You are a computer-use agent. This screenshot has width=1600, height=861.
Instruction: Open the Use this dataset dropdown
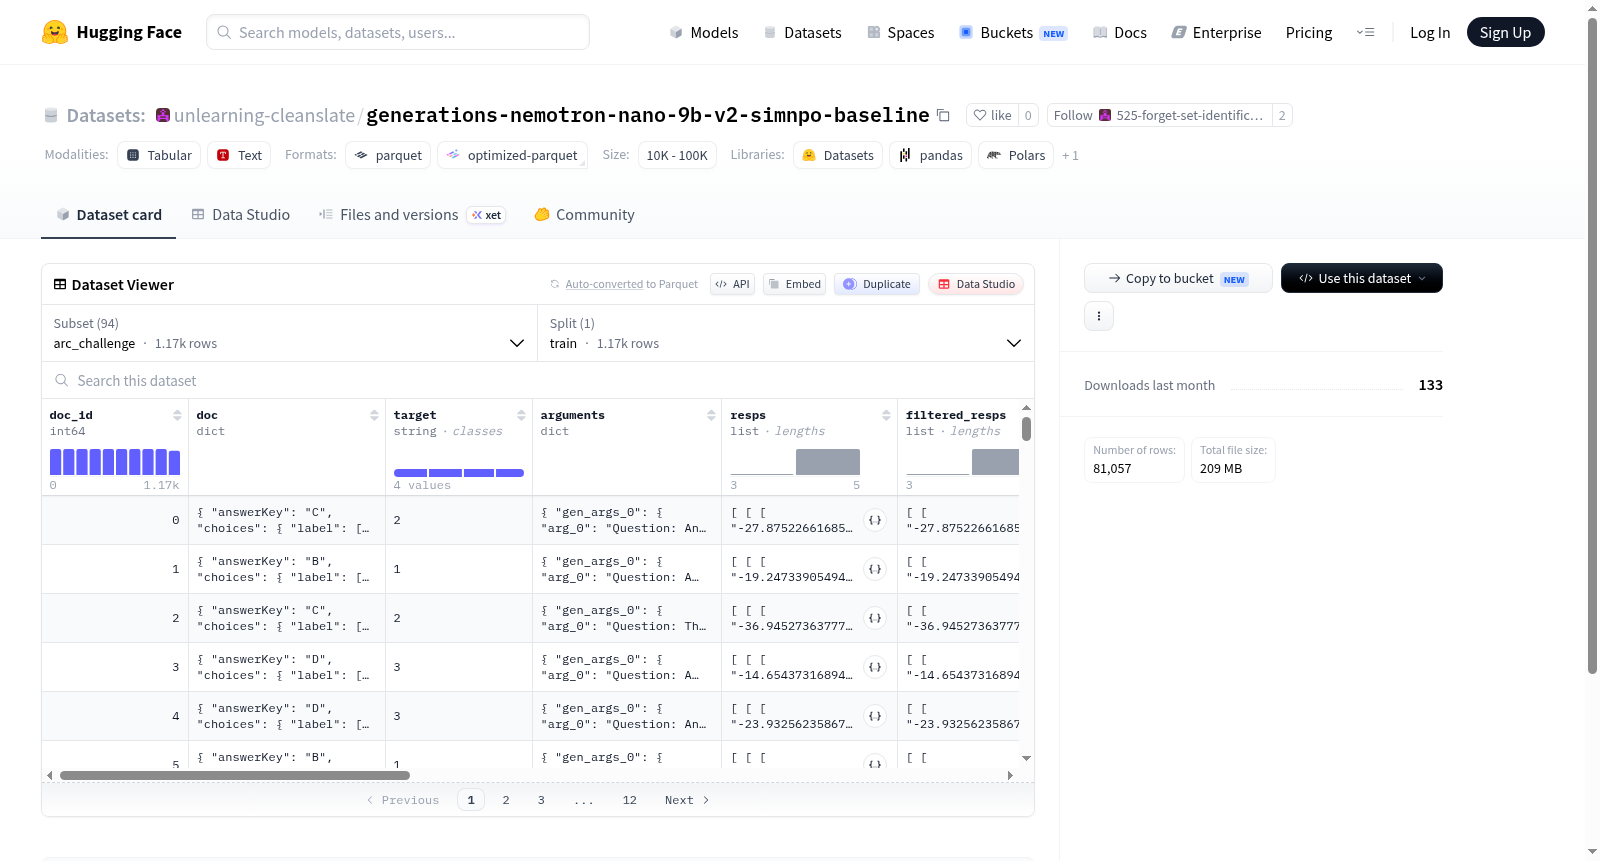click(x=1362, y=278)
